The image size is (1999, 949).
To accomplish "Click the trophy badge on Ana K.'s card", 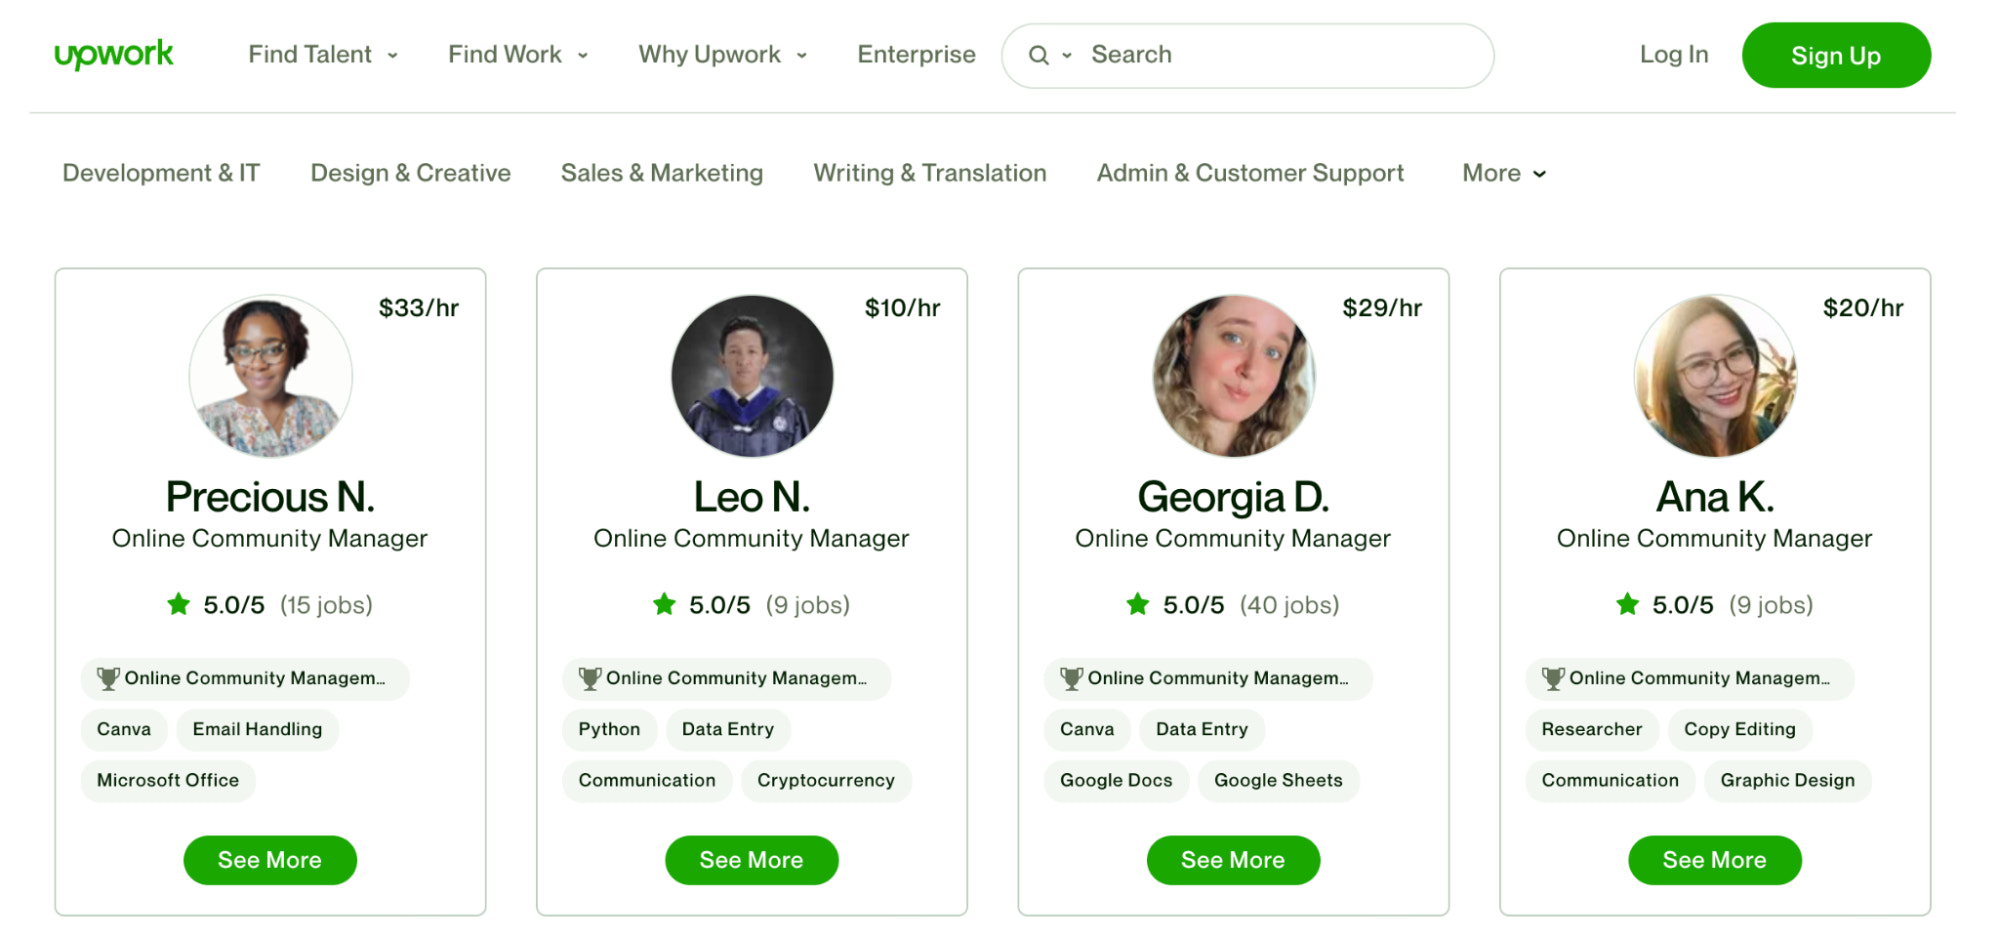I will (1553, 678).
